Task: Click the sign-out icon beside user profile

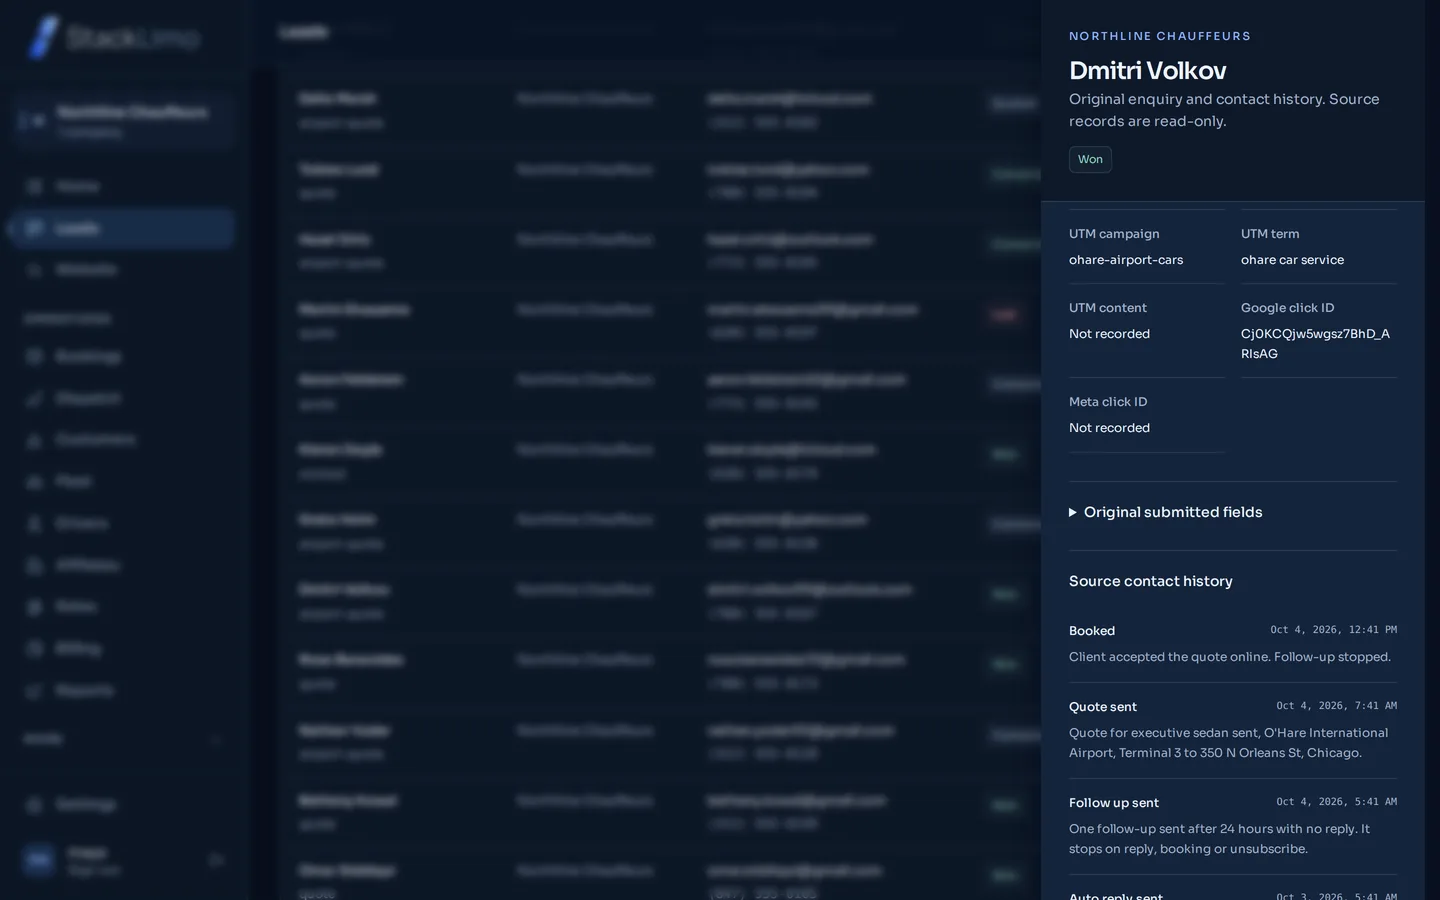Action: pos(216,860)
